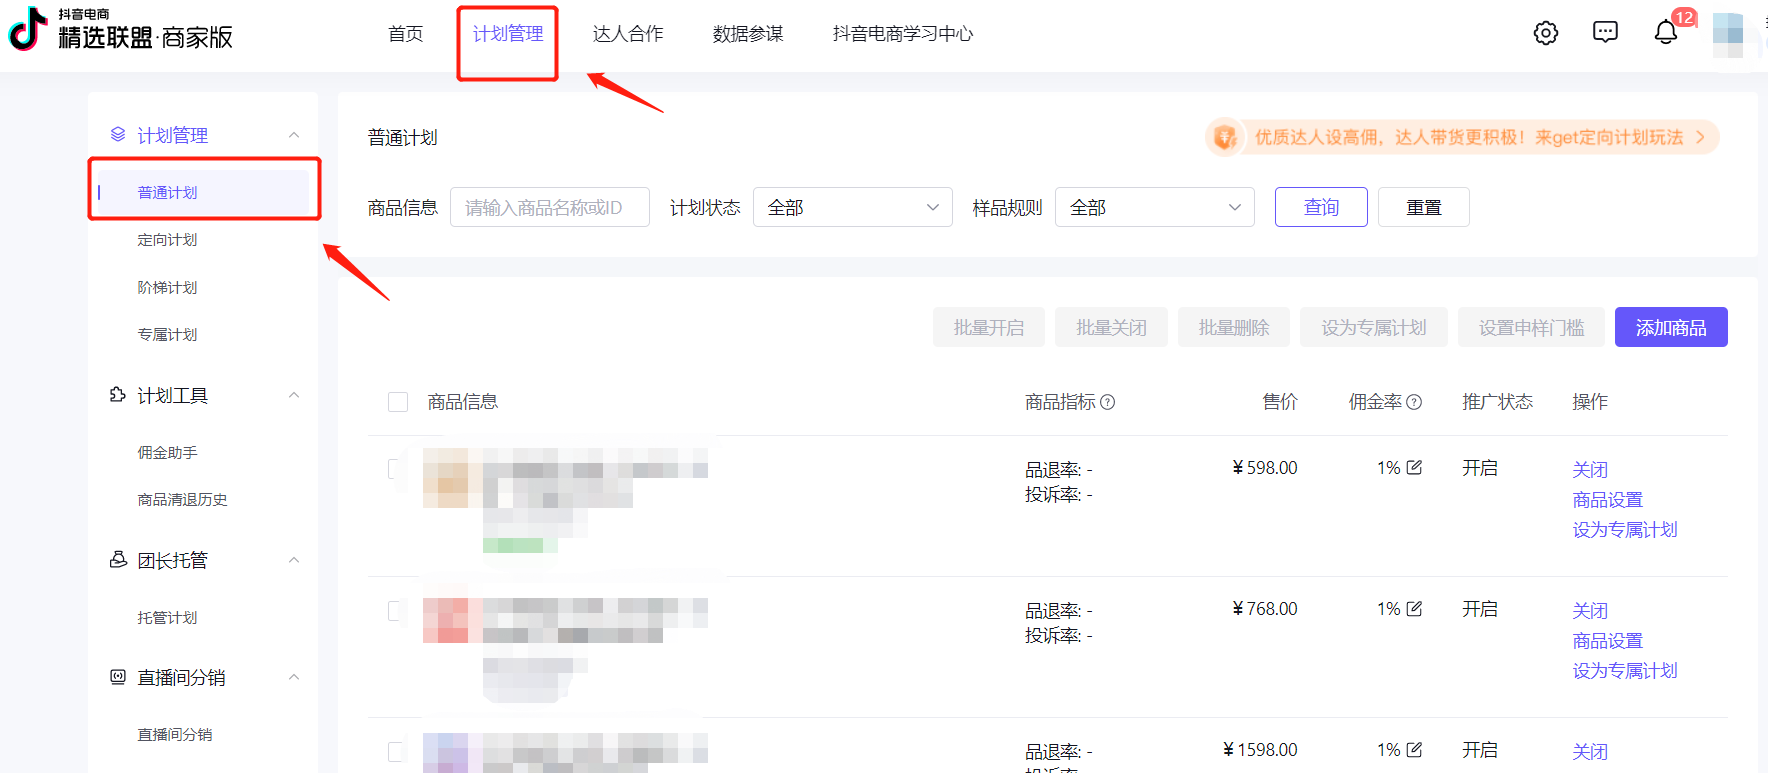Click the Douyin logo in the header
Screen dimensions: 1768x773
click(x=28, y=30)
